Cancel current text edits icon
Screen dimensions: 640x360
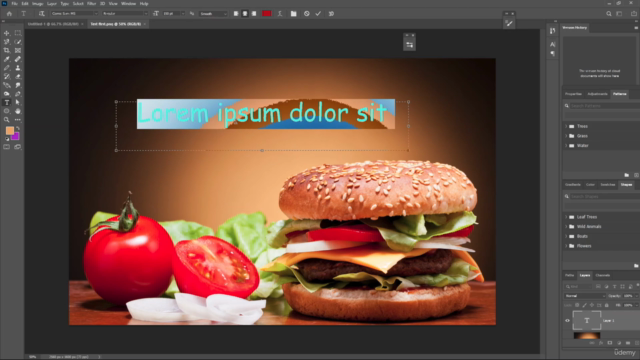click(307, 13)
